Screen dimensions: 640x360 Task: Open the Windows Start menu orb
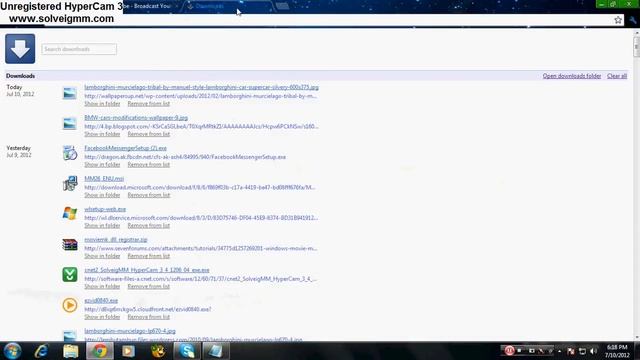pos(12,351)
